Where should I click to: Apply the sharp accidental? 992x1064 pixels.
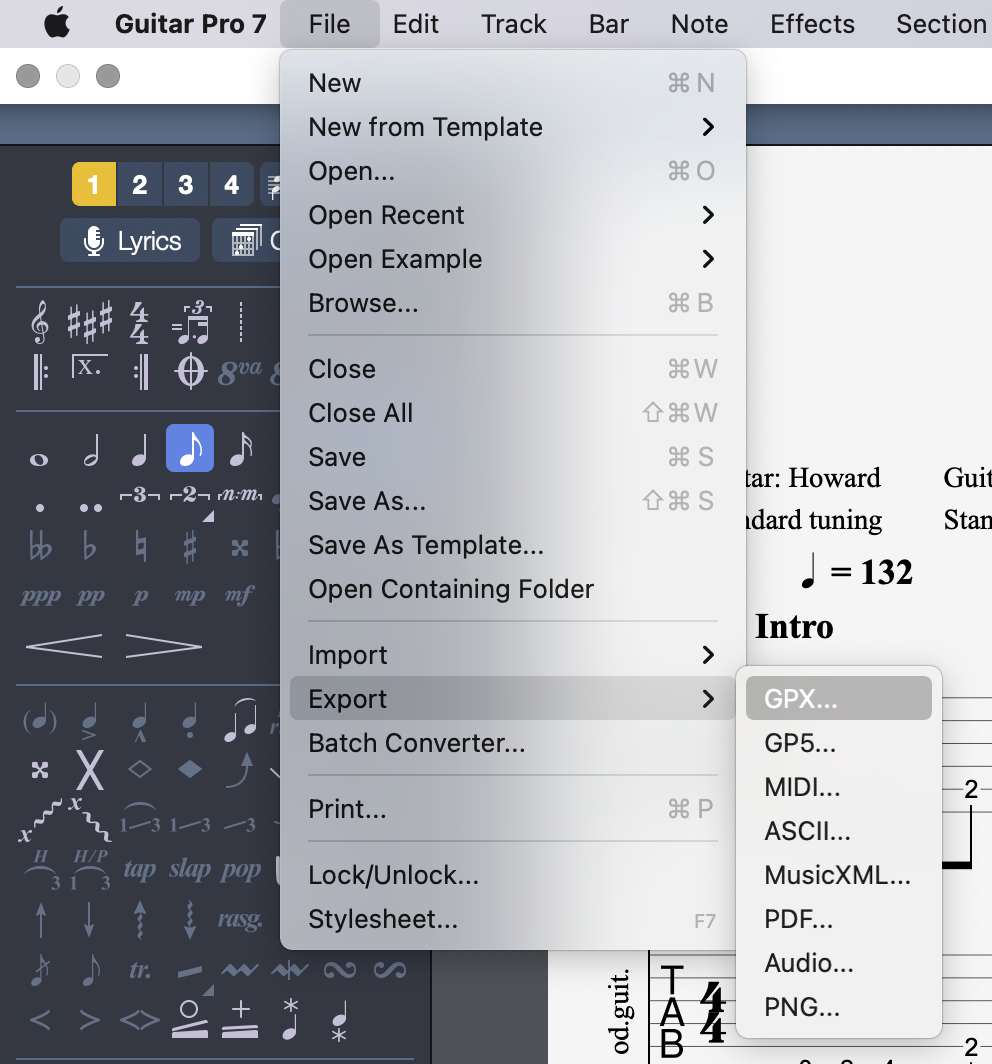click(x=190, y=546)
